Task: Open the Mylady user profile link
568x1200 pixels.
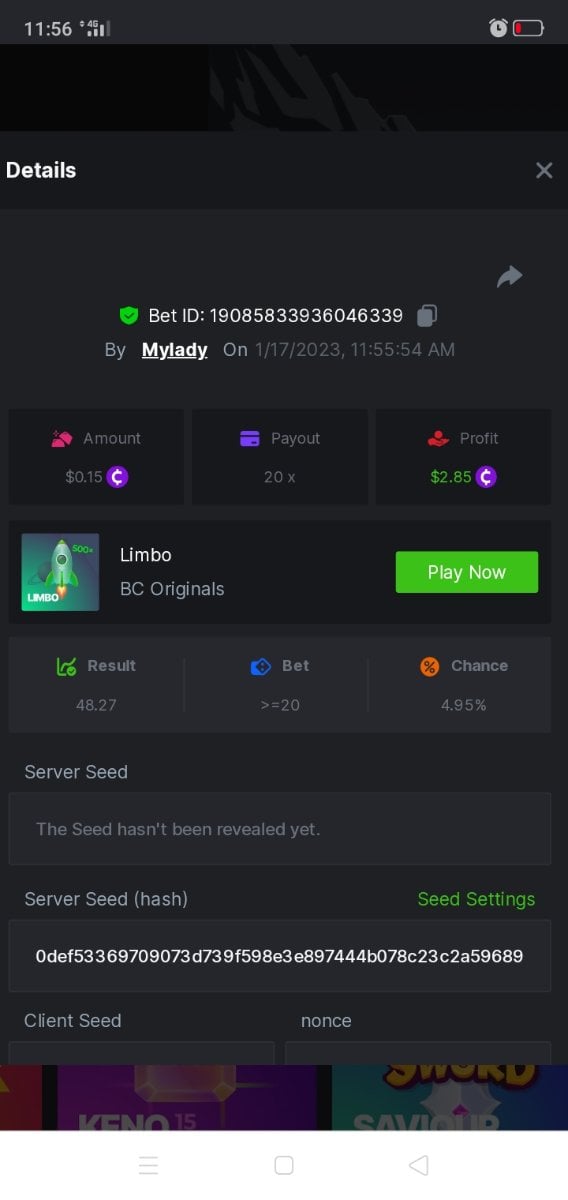Action: point(175,350)
